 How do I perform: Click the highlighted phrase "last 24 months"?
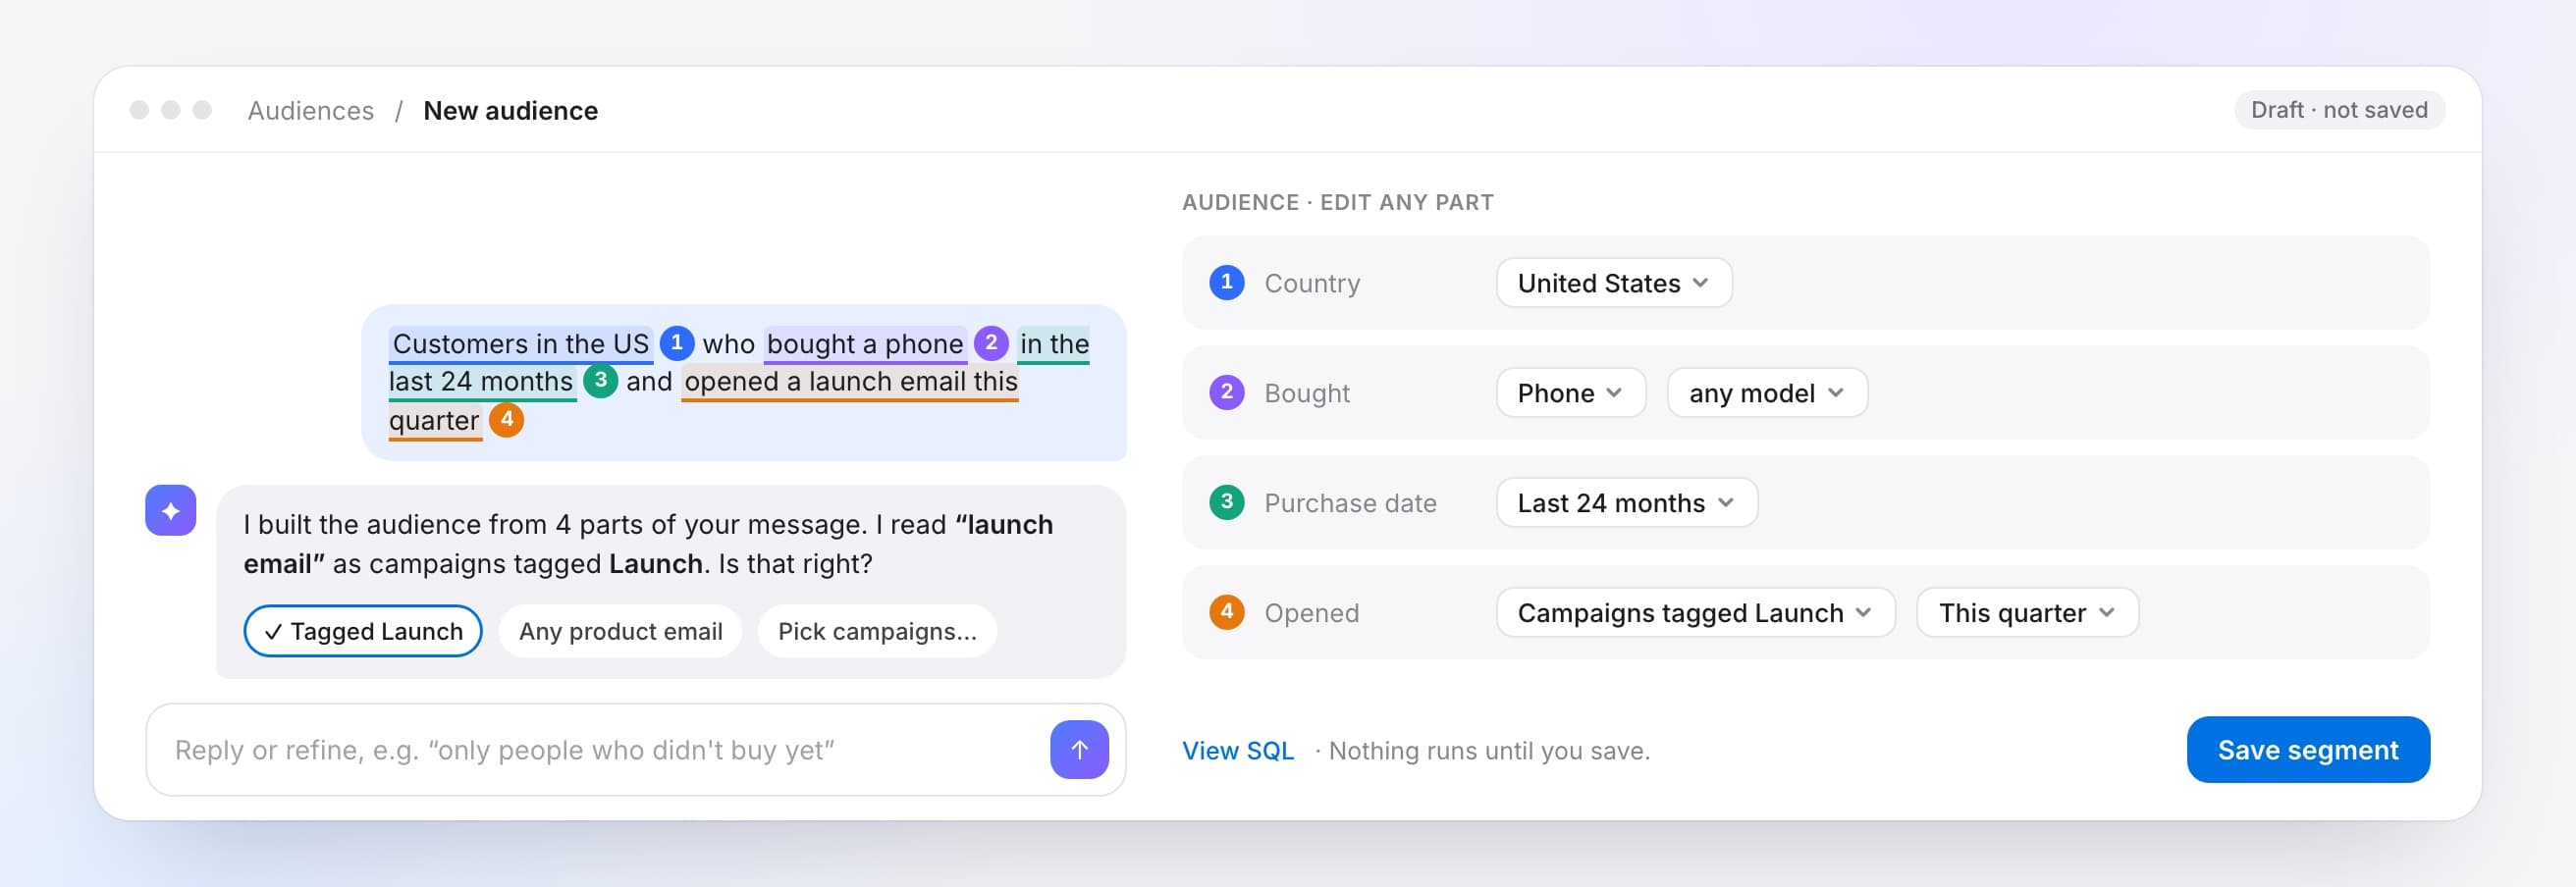tap(481, 382)
